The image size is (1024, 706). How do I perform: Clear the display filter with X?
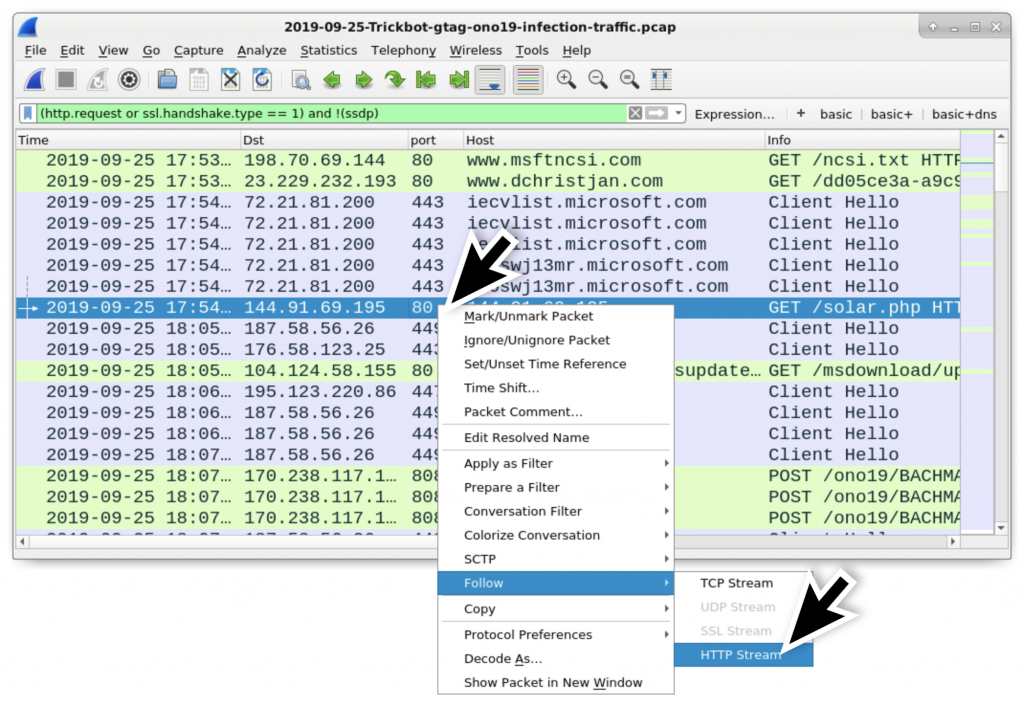635,114
